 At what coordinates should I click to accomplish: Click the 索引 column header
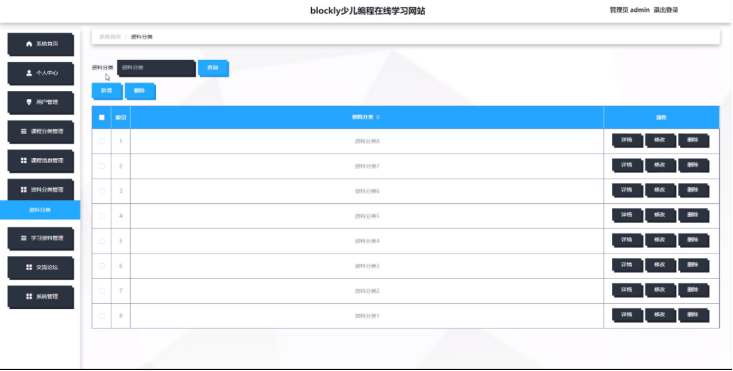coord(121,117)
